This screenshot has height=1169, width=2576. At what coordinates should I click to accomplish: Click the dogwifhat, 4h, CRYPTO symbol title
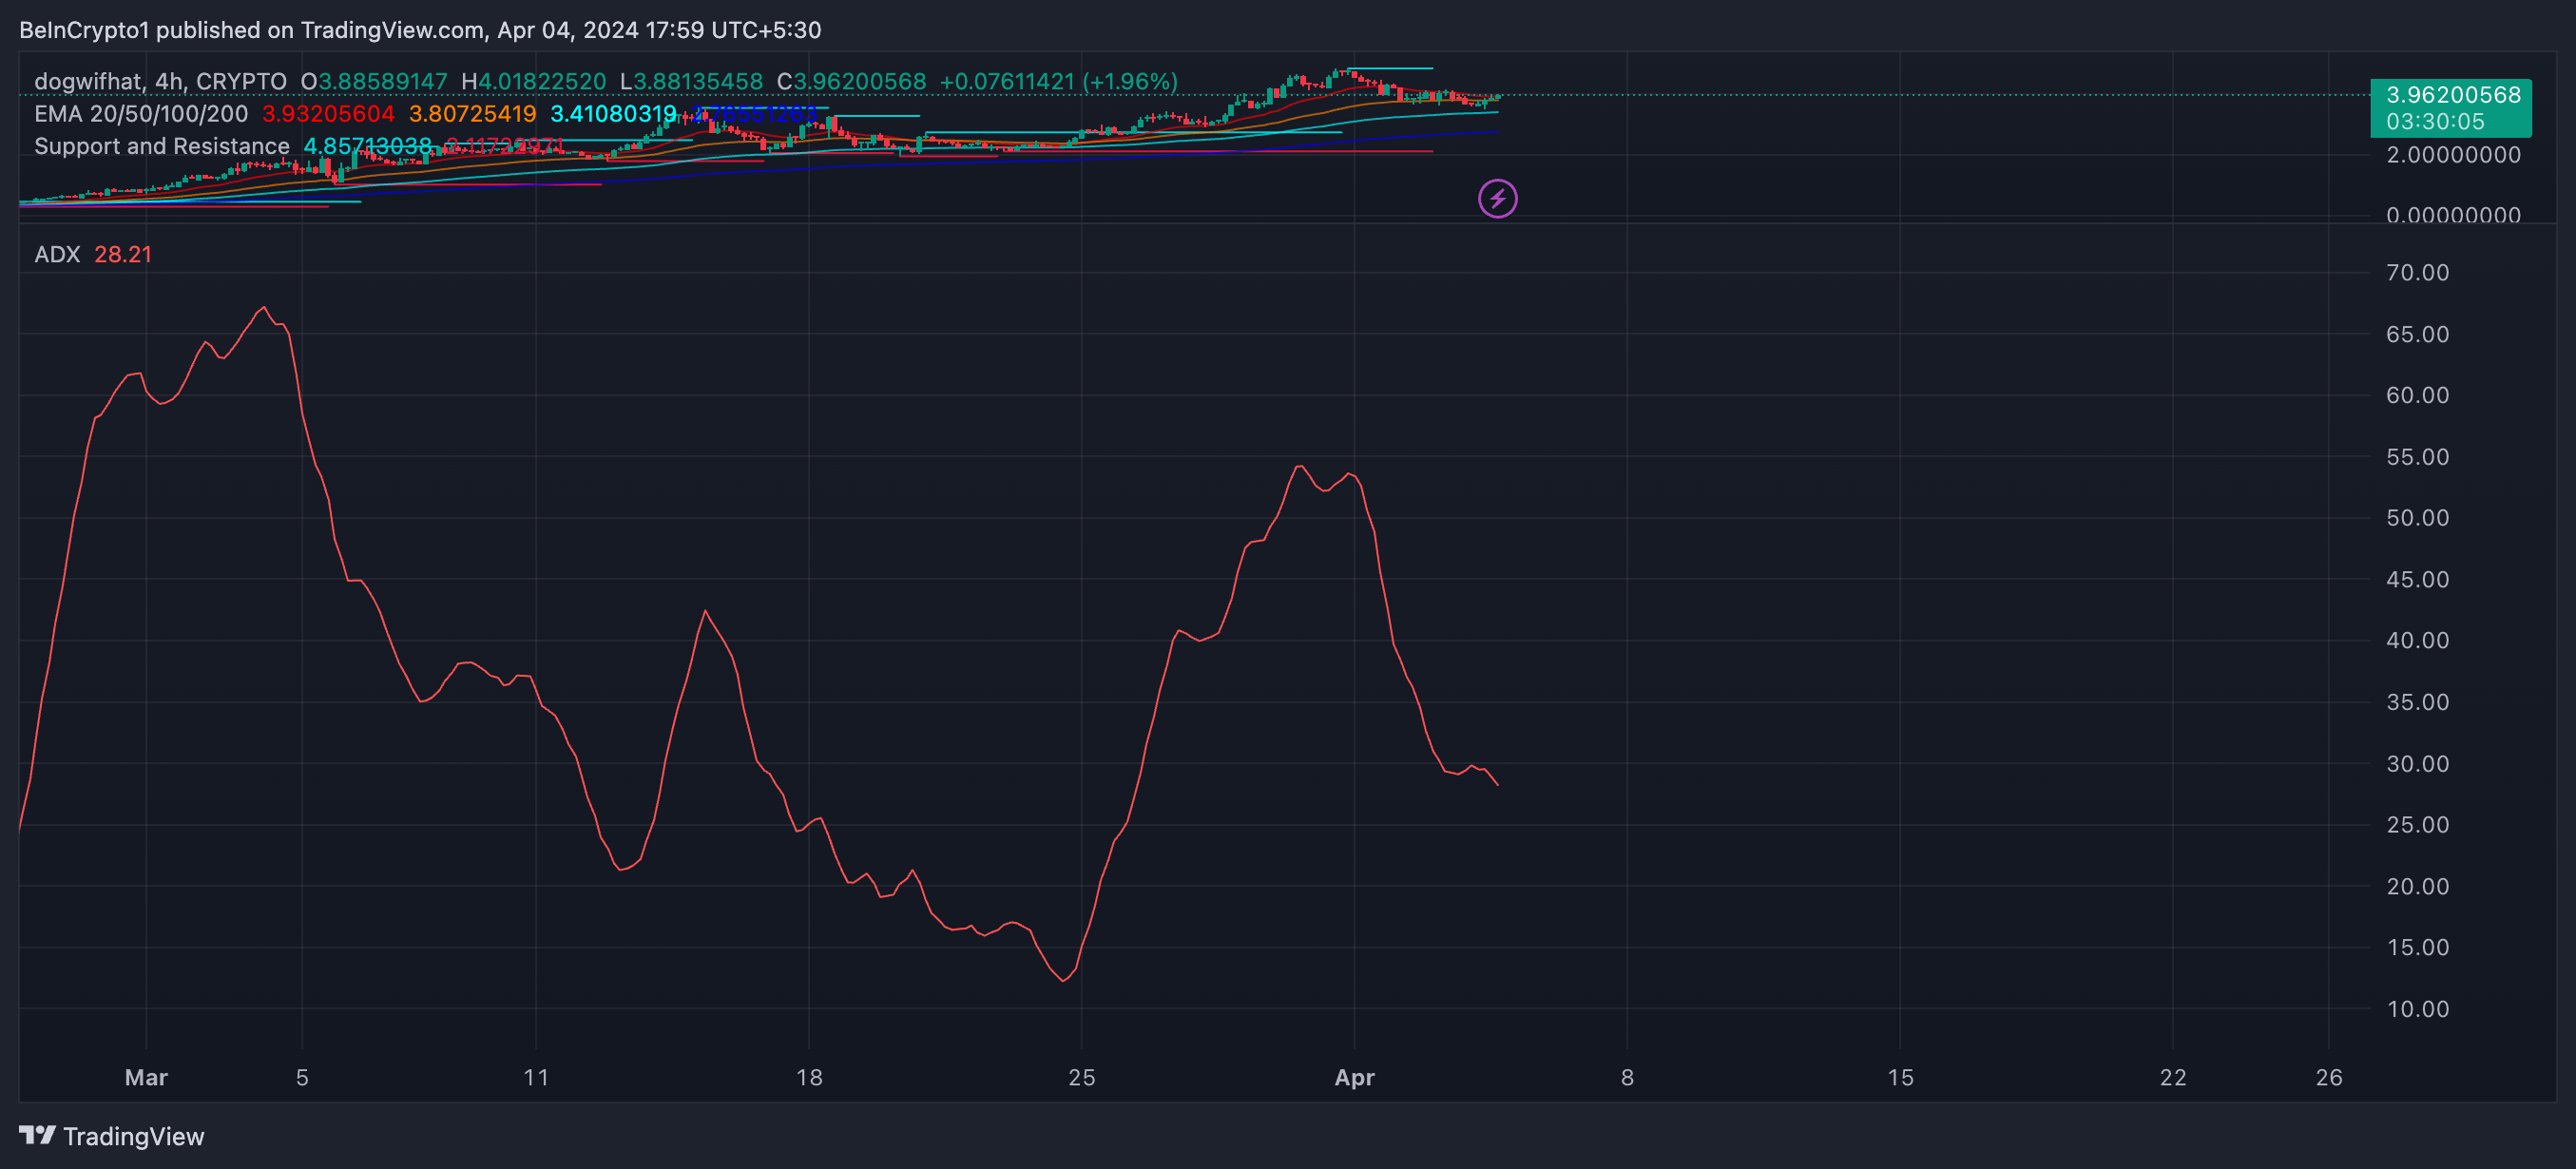click(x=160, y=81)
